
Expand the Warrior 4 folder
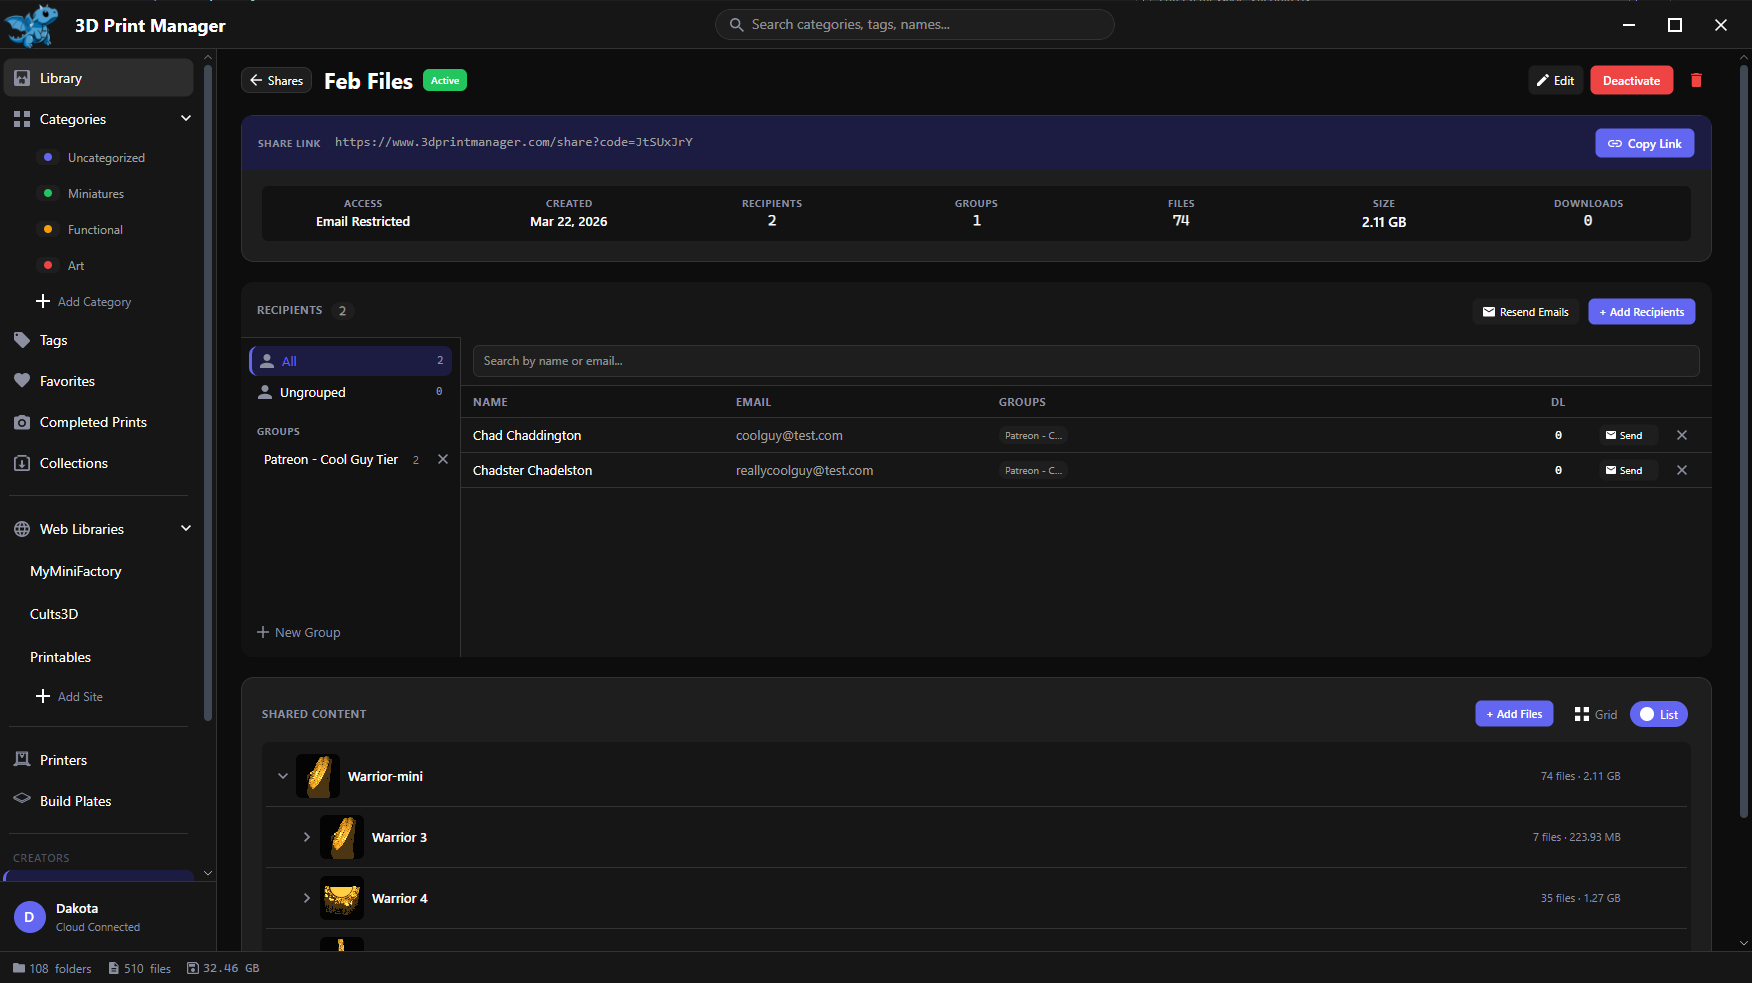tap(307, 898)
